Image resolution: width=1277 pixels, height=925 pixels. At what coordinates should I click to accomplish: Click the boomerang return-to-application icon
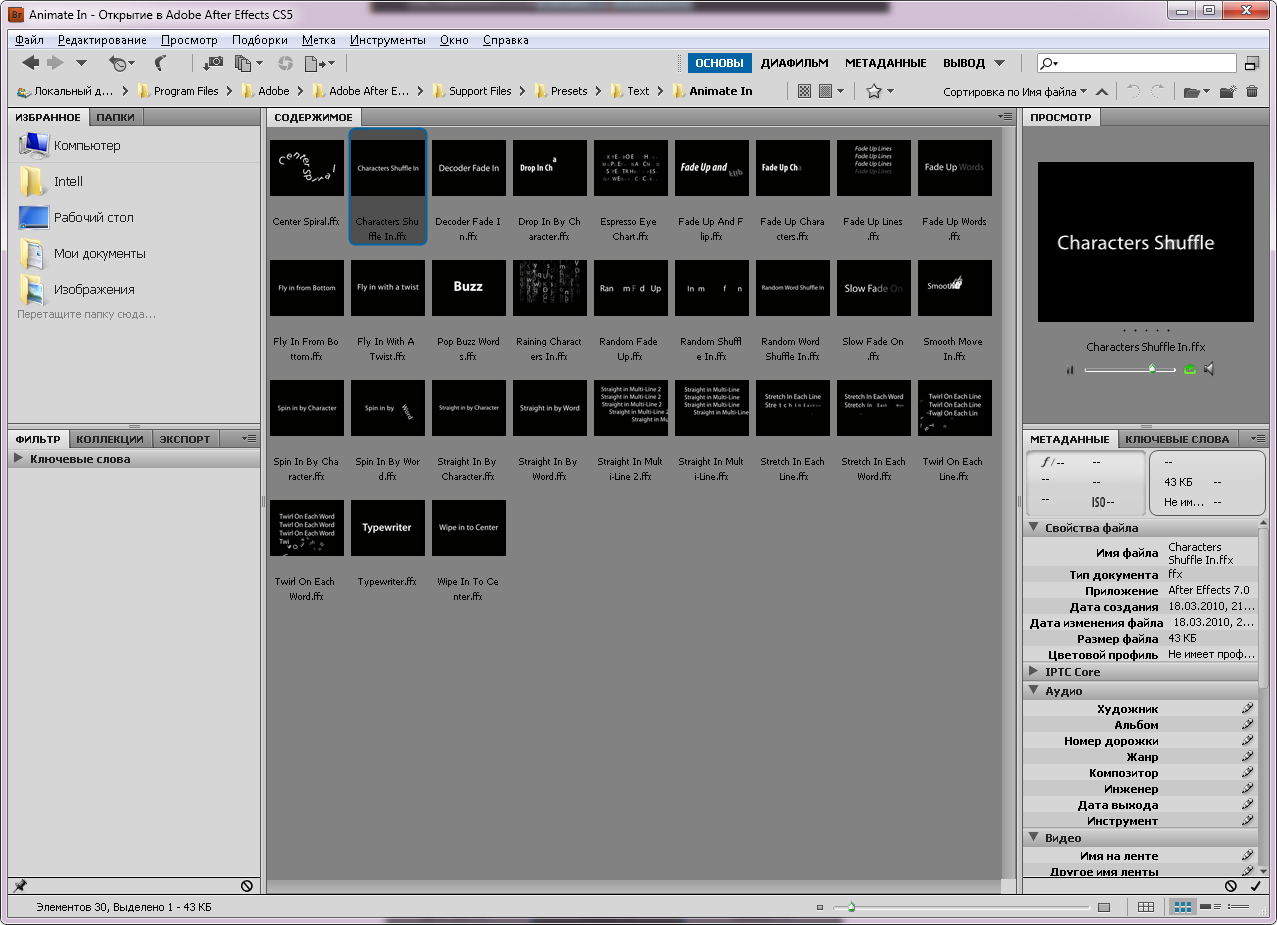pos(162,63)
